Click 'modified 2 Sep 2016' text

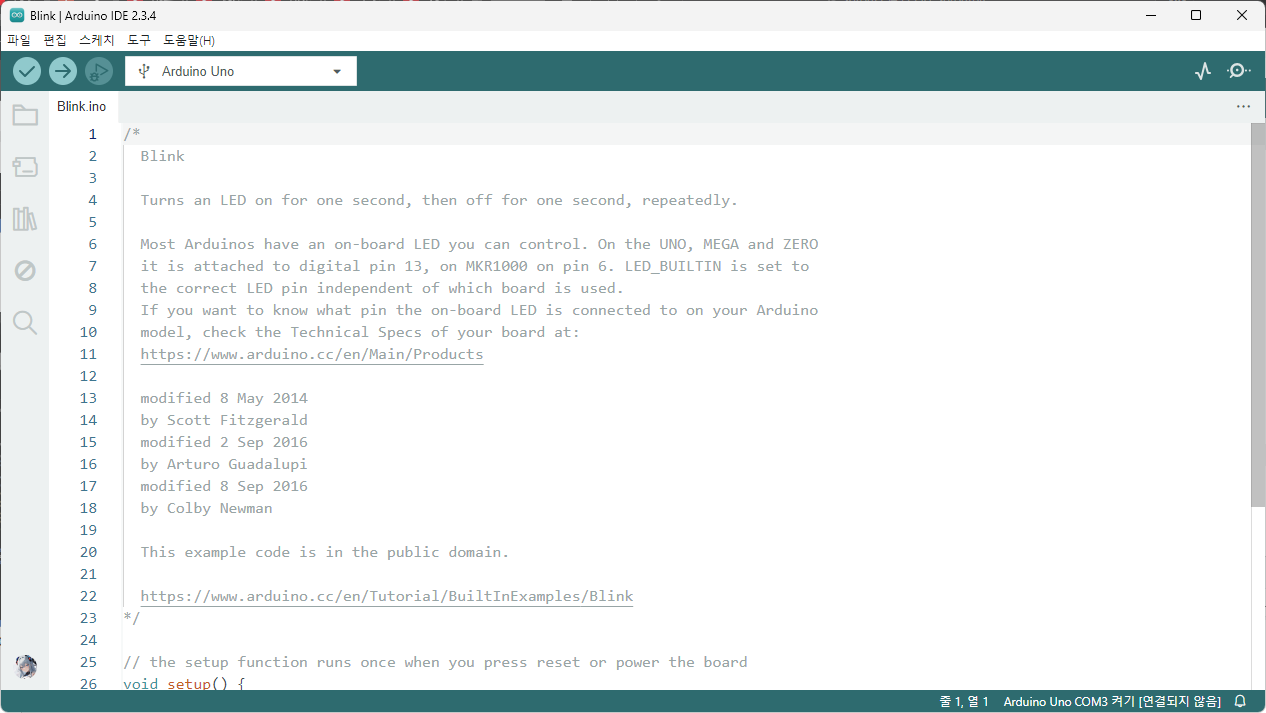pyautogui.click(x=224, y=442)
